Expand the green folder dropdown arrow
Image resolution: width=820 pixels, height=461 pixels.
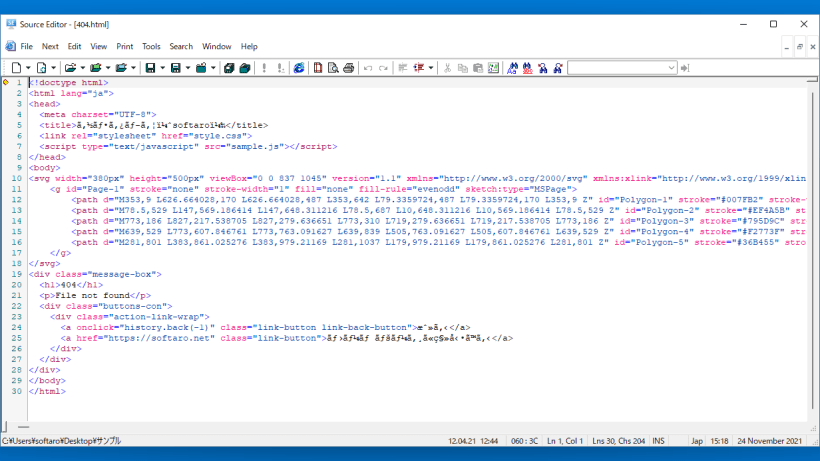tap(108, 68)
